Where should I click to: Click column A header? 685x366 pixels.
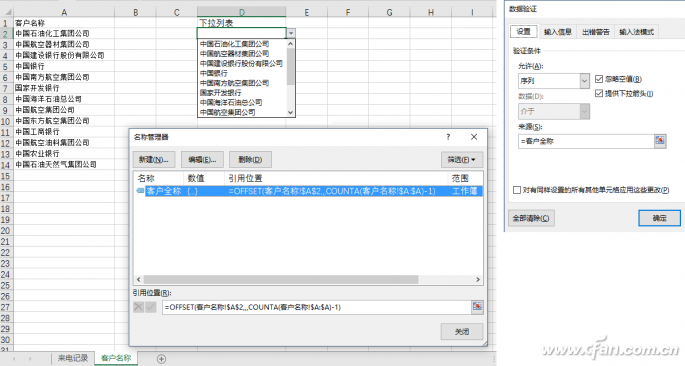click(64, 12)
